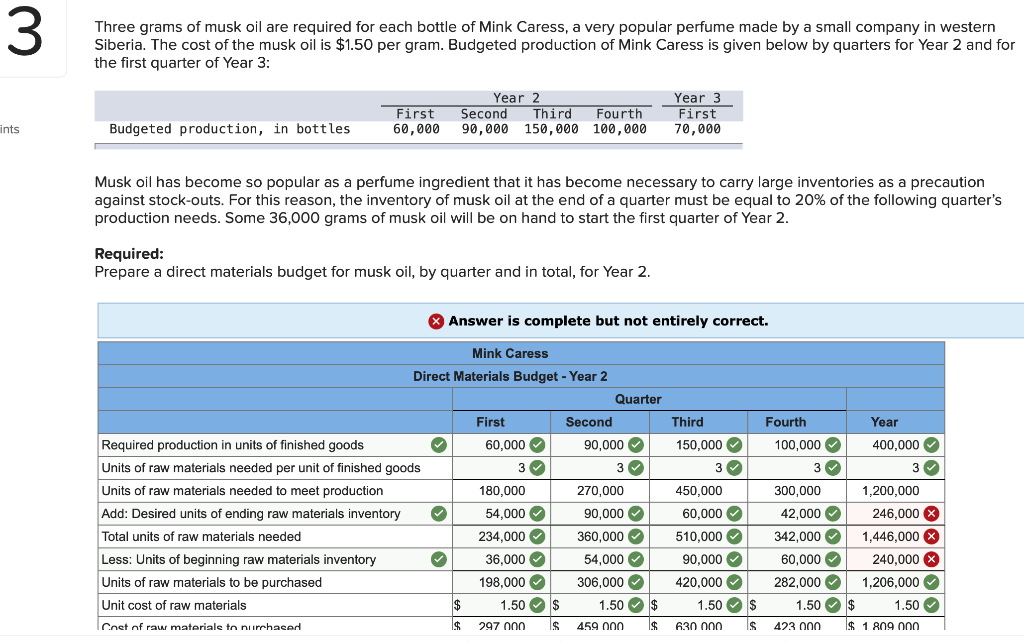This screenshot has width=1024, height=642.
Task: Click the Fourth quarter 60,000 beginning inventory cell
Action: click(797, 559)
